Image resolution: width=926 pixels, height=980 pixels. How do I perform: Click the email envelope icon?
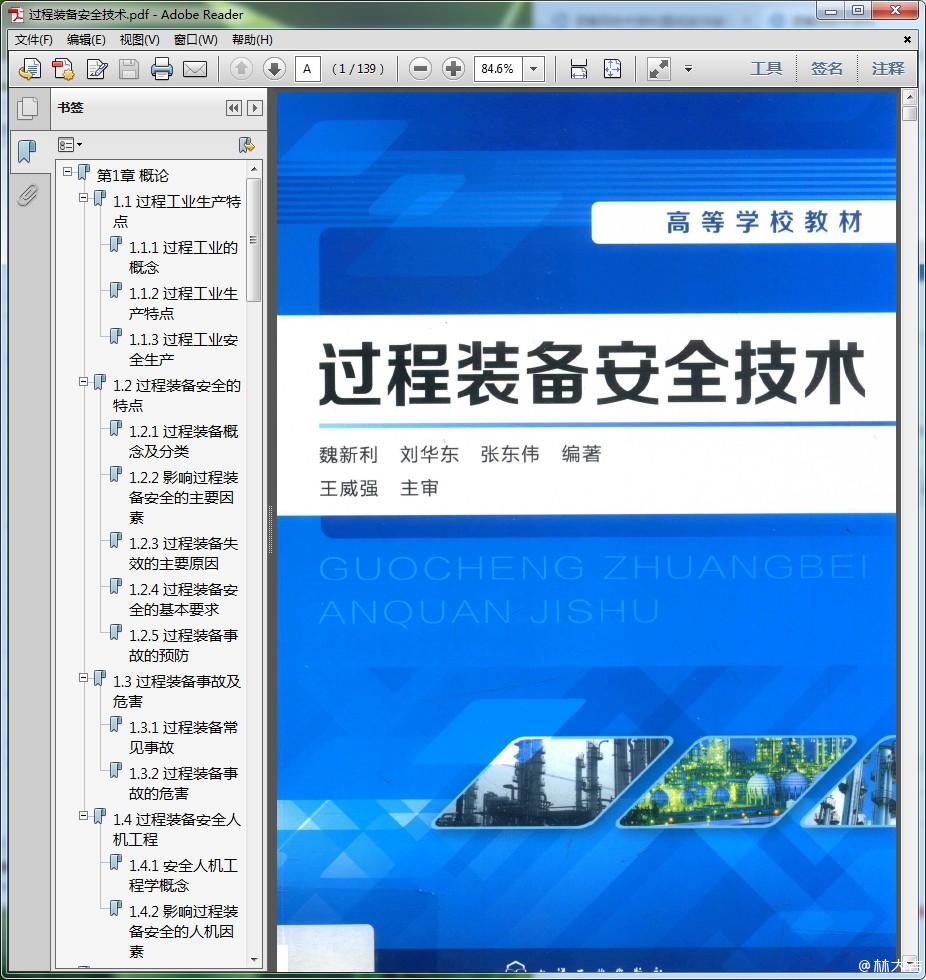pos(194,69)
